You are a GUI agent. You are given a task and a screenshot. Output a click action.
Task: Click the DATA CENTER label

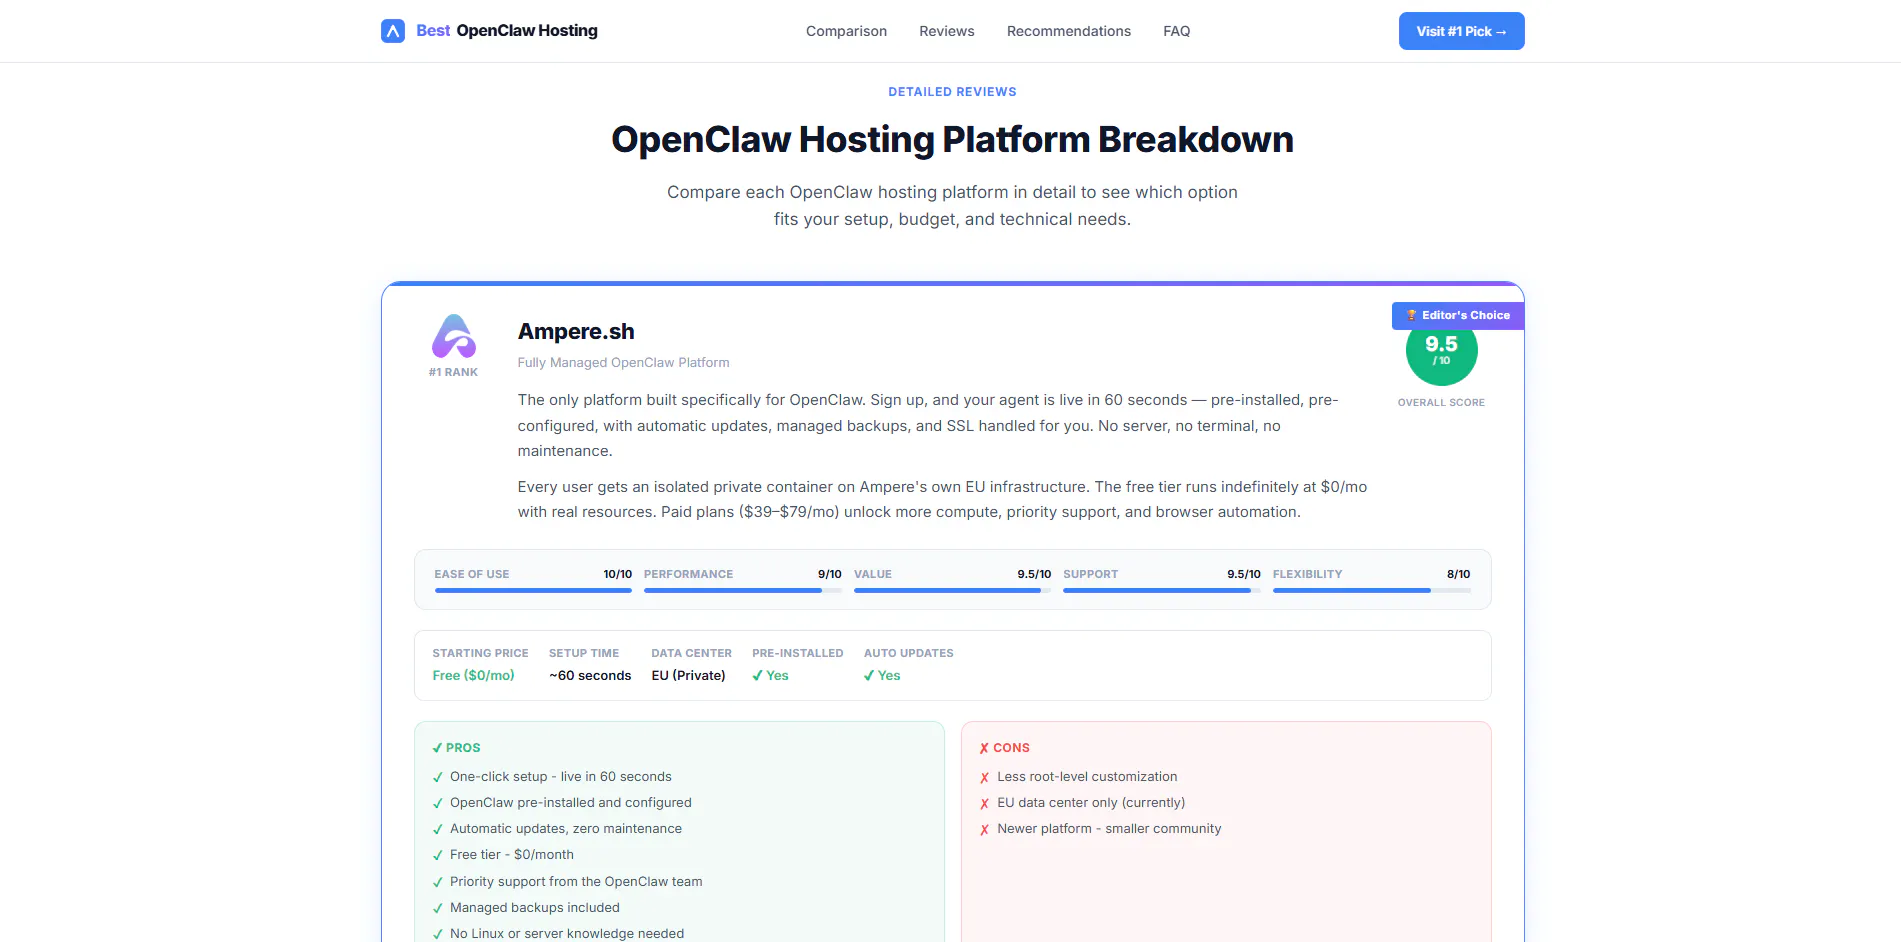pyautogui.click(x=692, y=653)
